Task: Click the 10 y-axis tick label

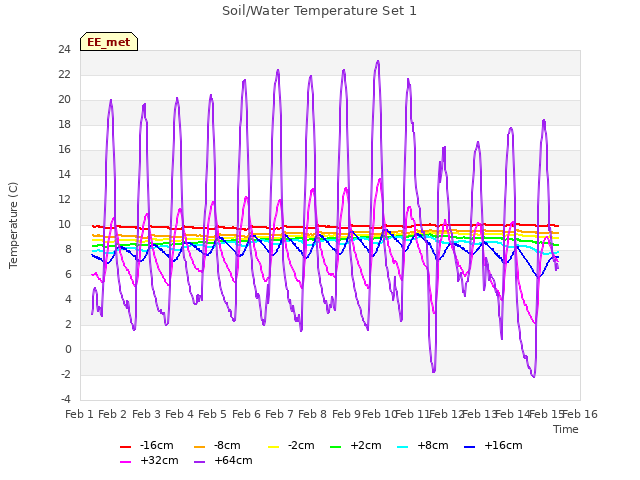Action: (64, 224)
